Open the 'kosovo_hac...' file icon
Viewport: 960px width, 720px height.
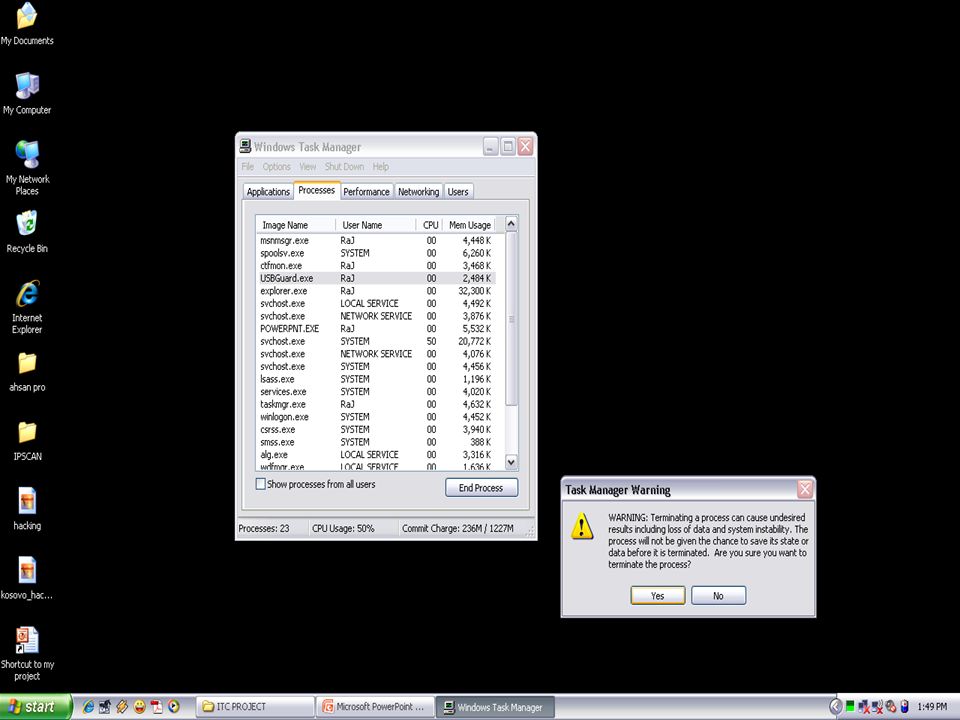coord(27,578)
